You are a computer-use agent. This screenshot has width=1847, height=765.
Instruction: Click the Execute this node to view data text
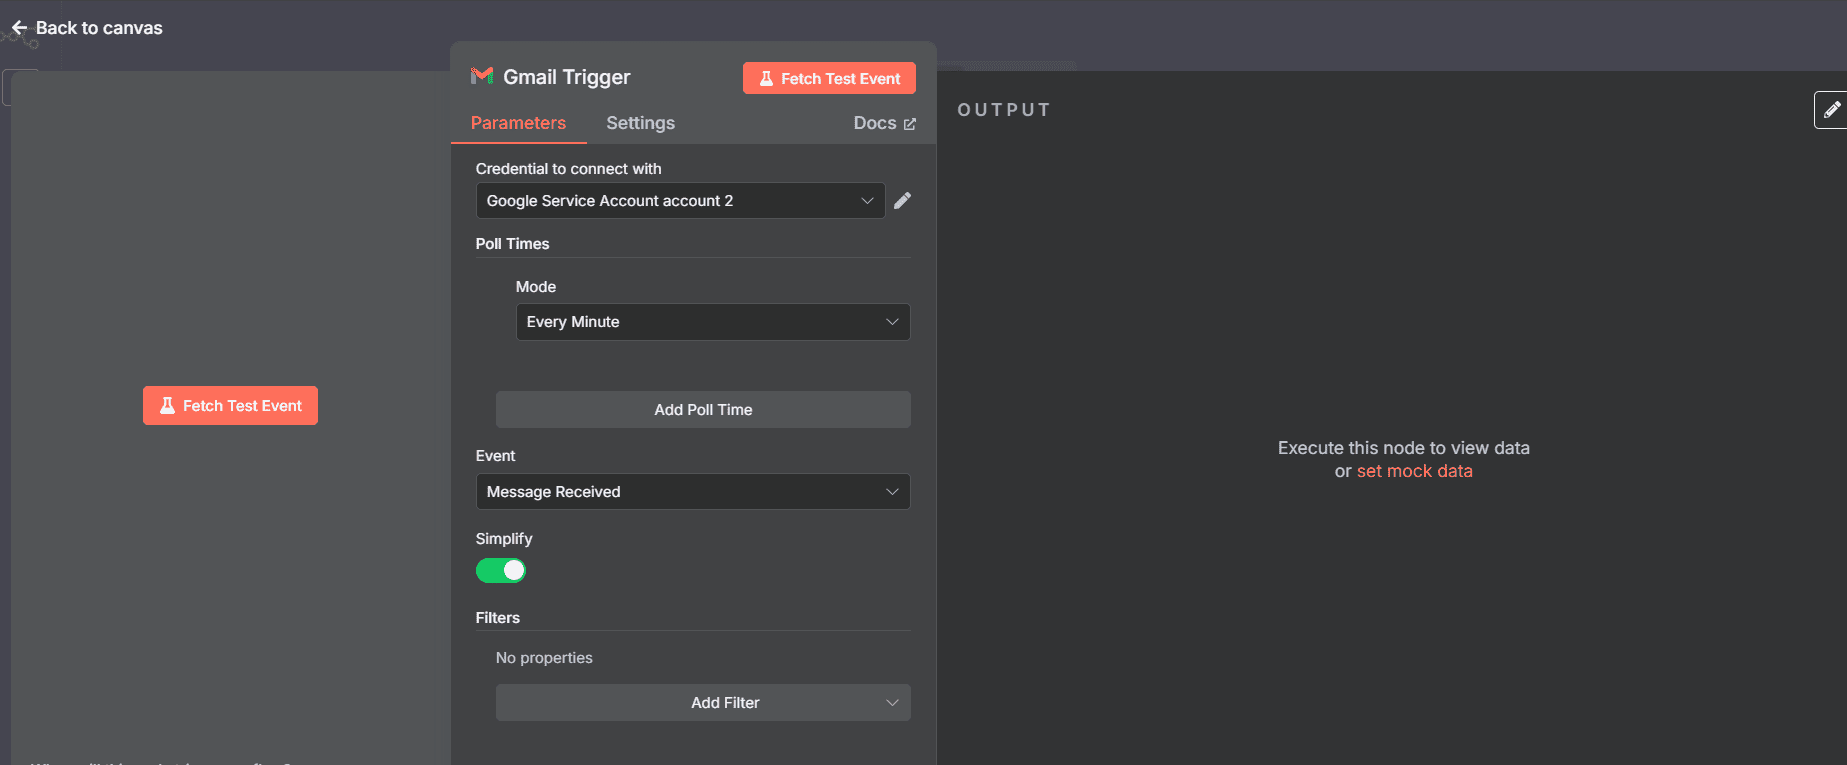pos(1403,448)
